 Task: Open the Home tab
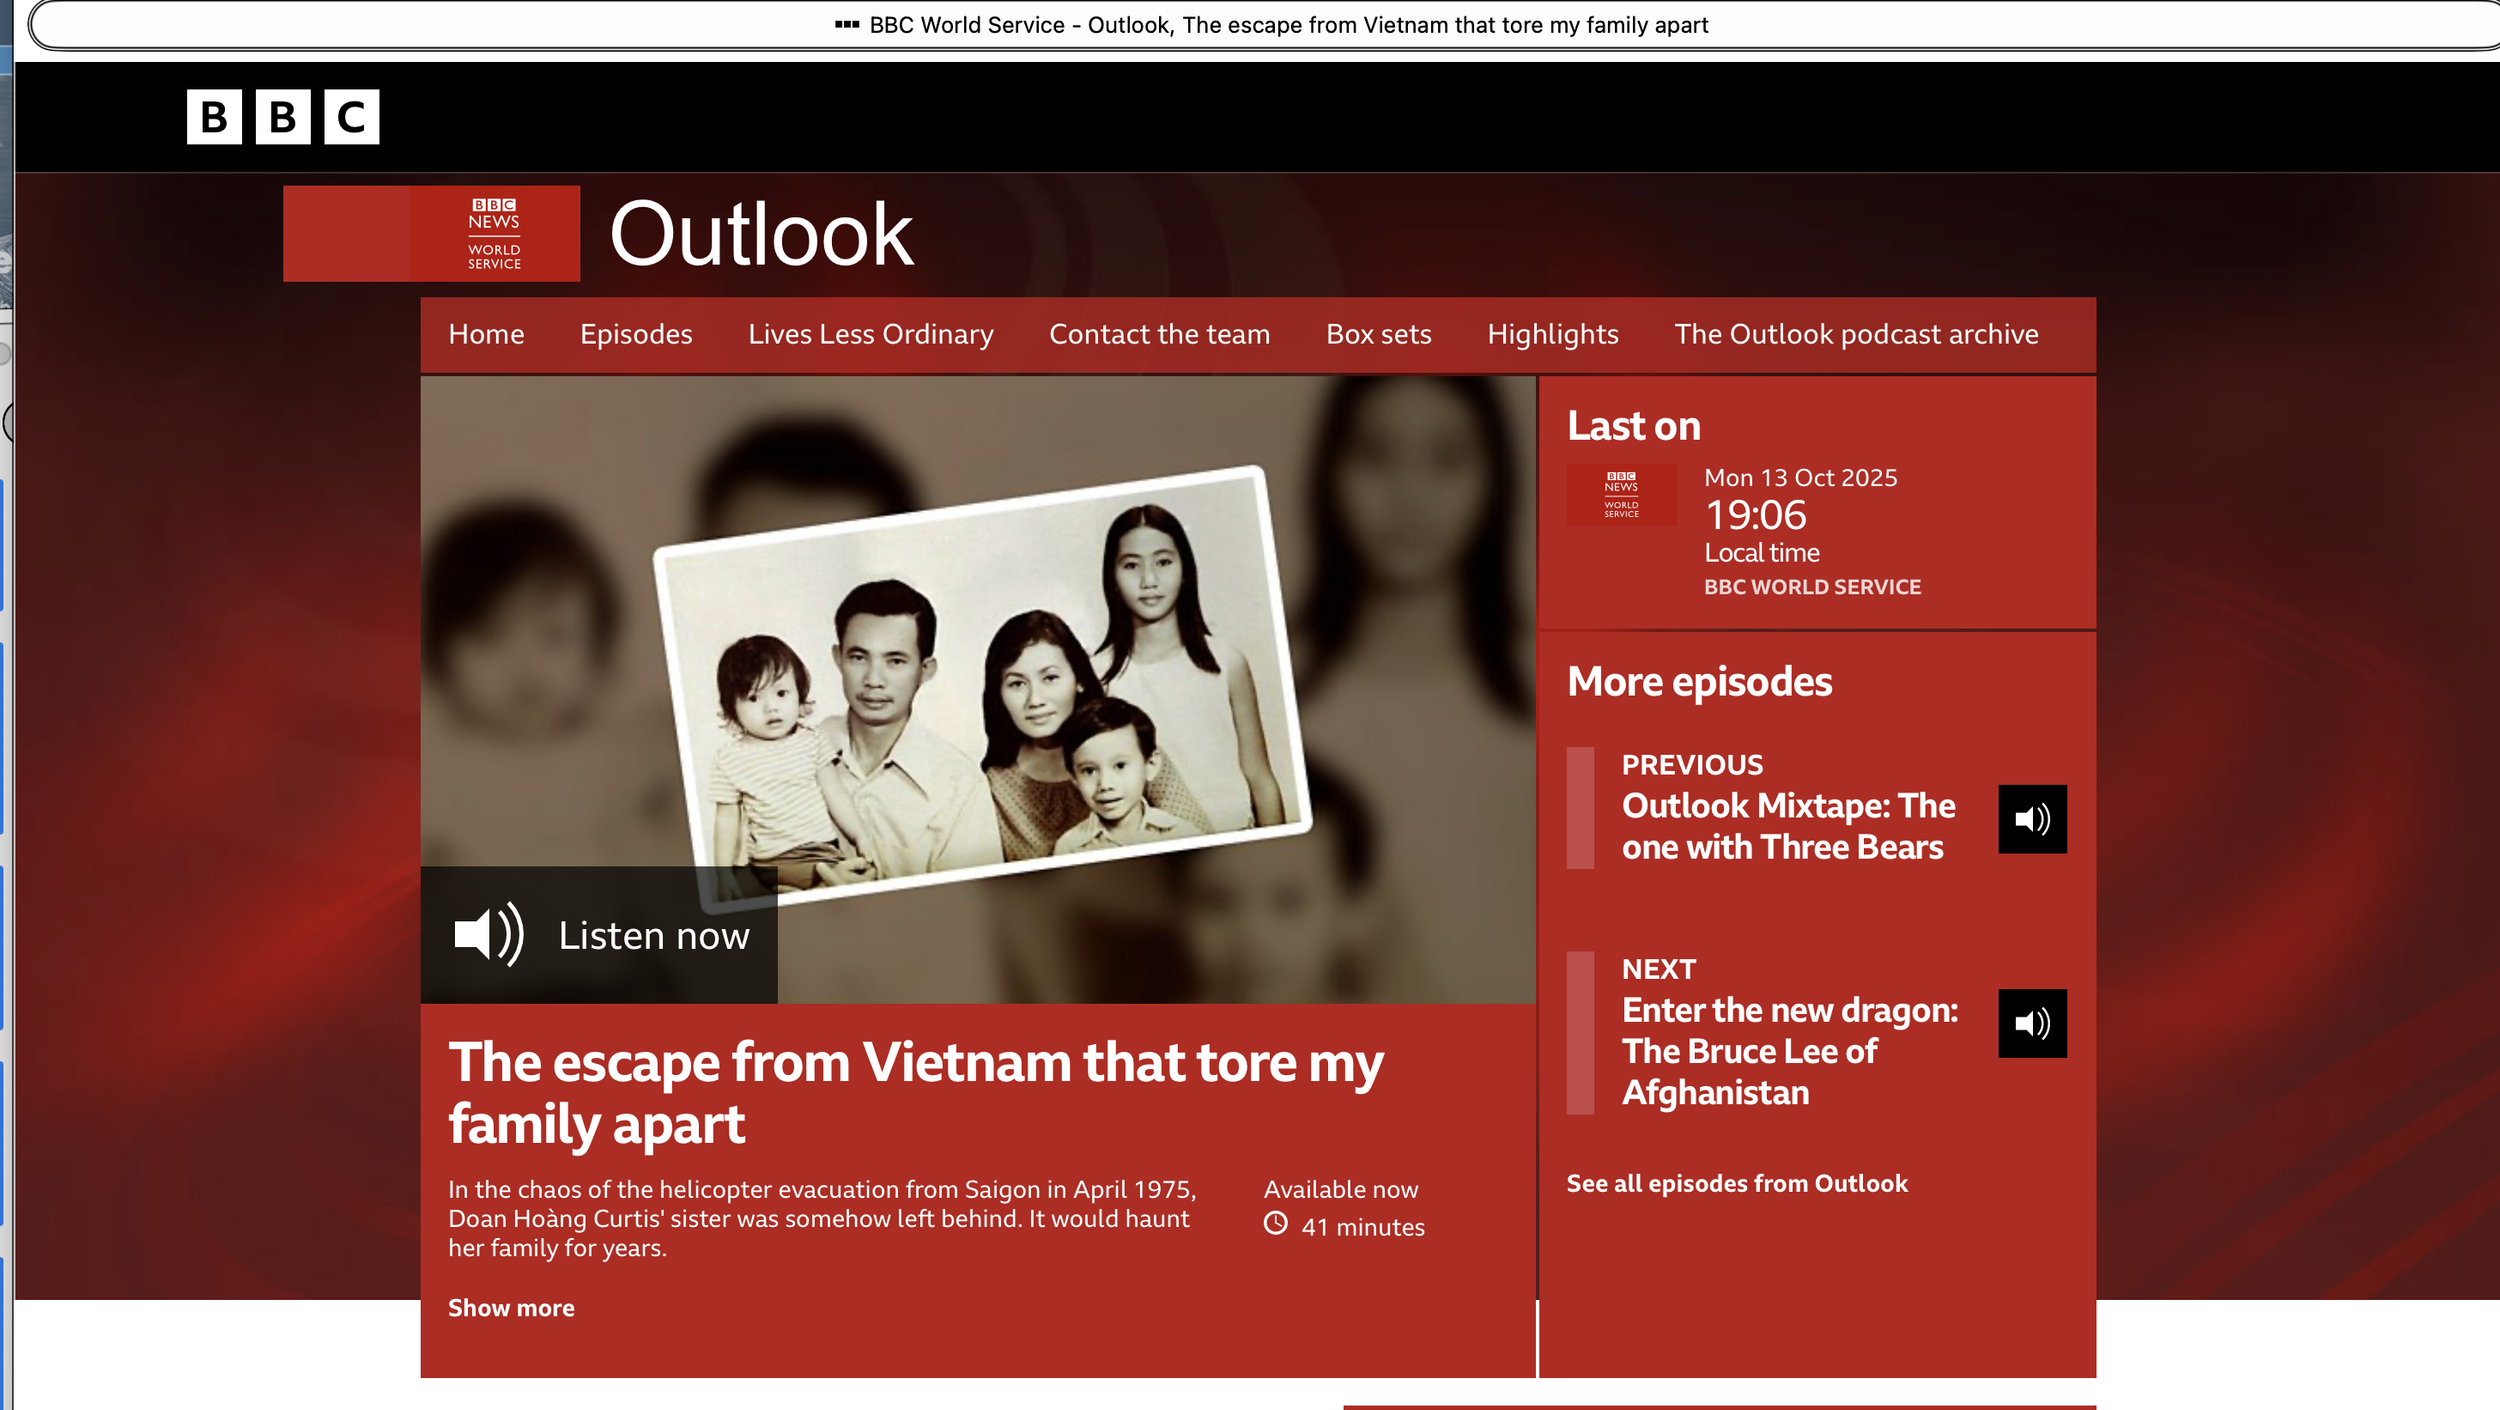pos(486,334)
